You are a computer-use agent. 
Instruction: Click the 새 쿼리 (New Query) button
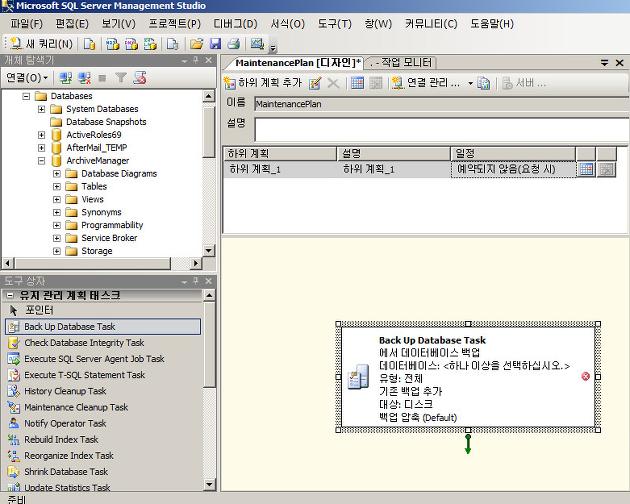pyautogui.click(x=41, y=43)
